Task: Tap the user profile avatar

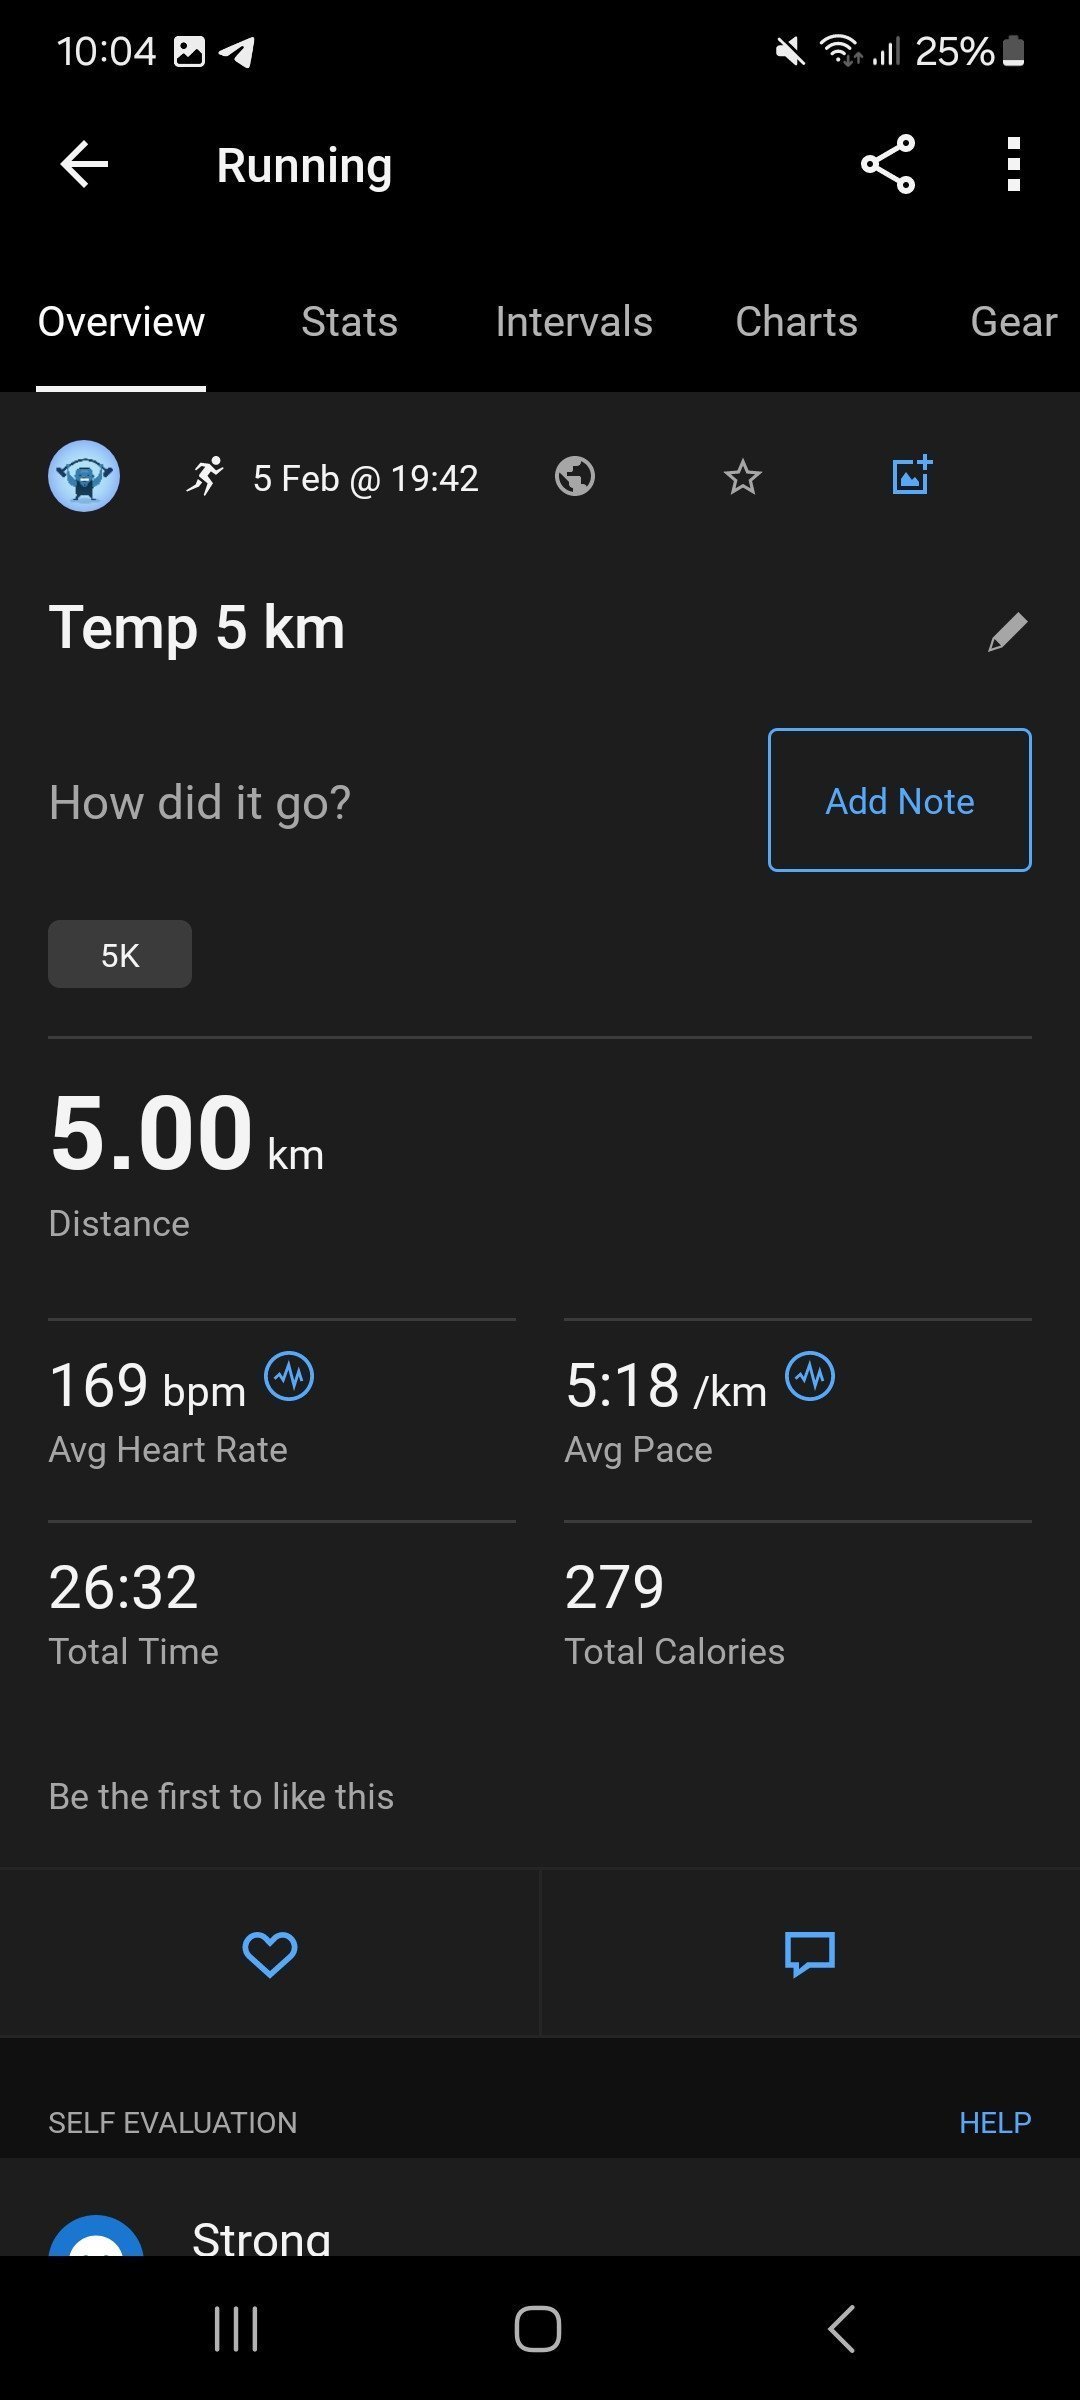Action: coord(84,476)
